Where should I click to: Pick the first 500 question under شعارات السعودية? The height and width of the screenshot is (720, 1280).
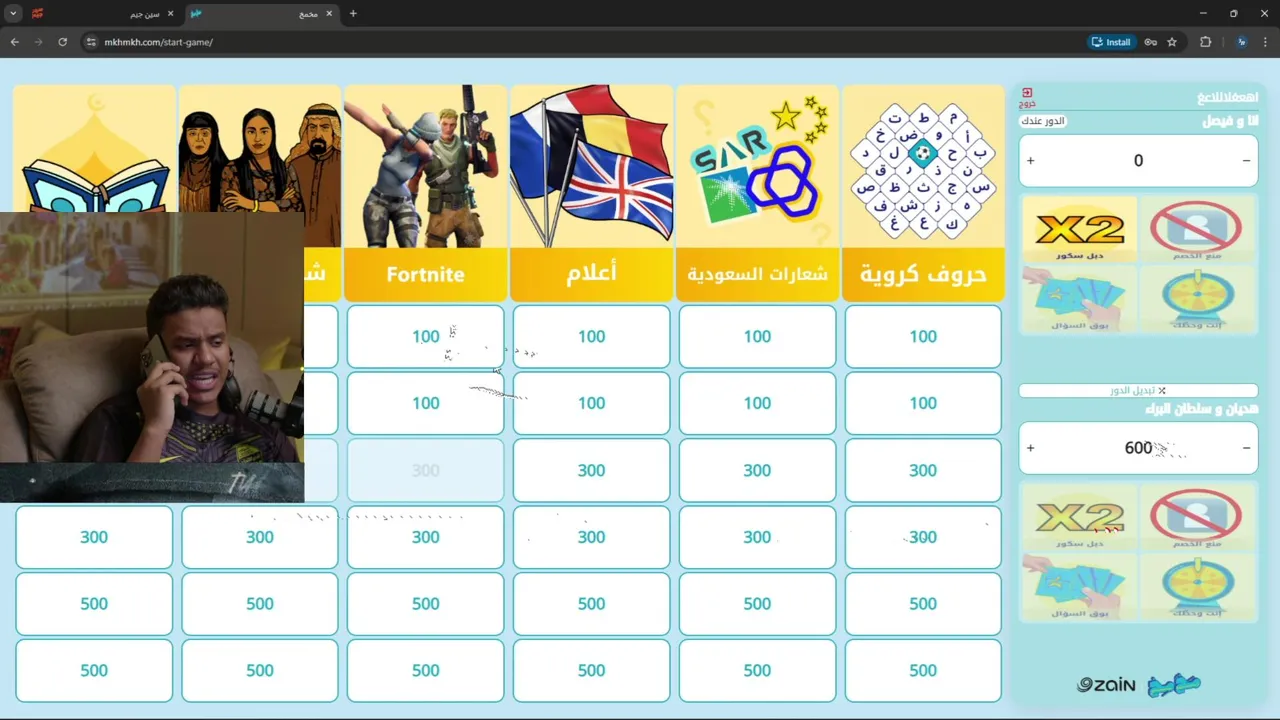click(757, 604)
